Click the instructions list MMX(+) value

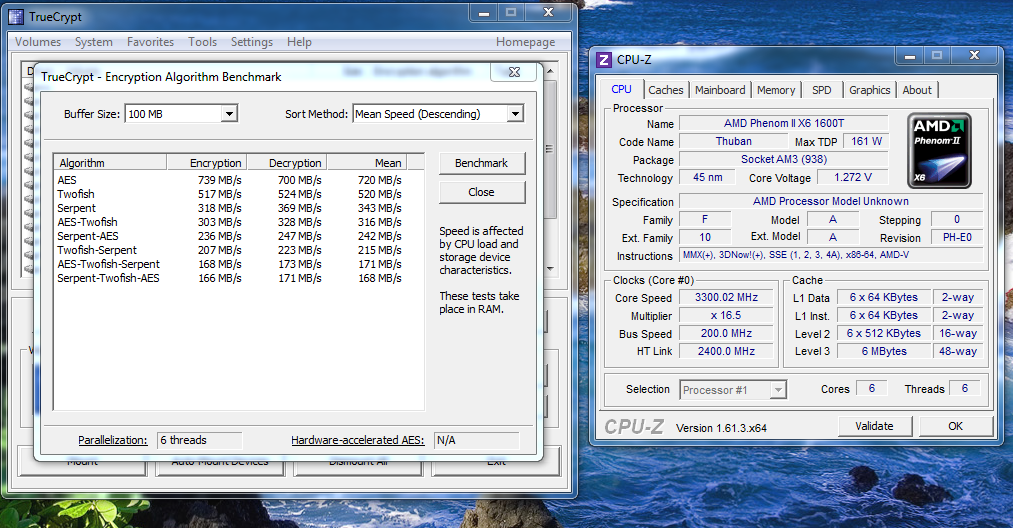coord(831,255)
